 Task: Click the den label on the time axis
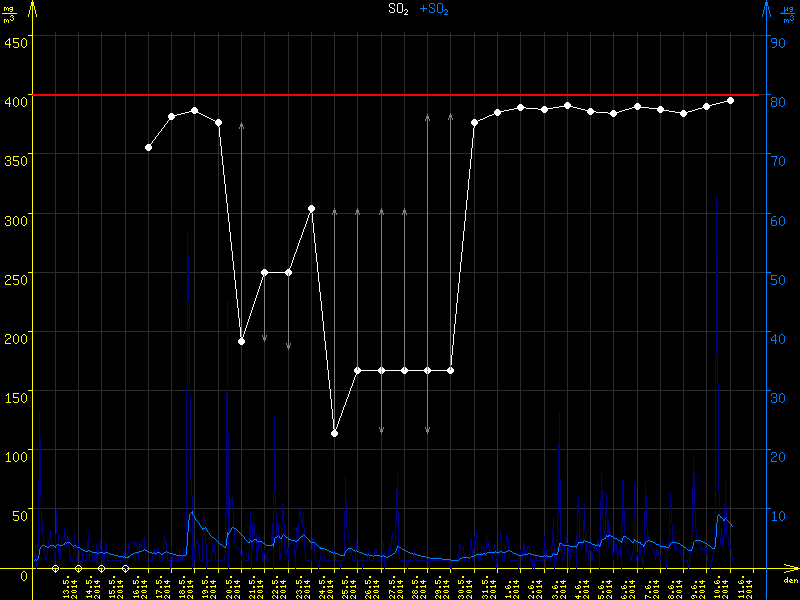pos(790,581)
